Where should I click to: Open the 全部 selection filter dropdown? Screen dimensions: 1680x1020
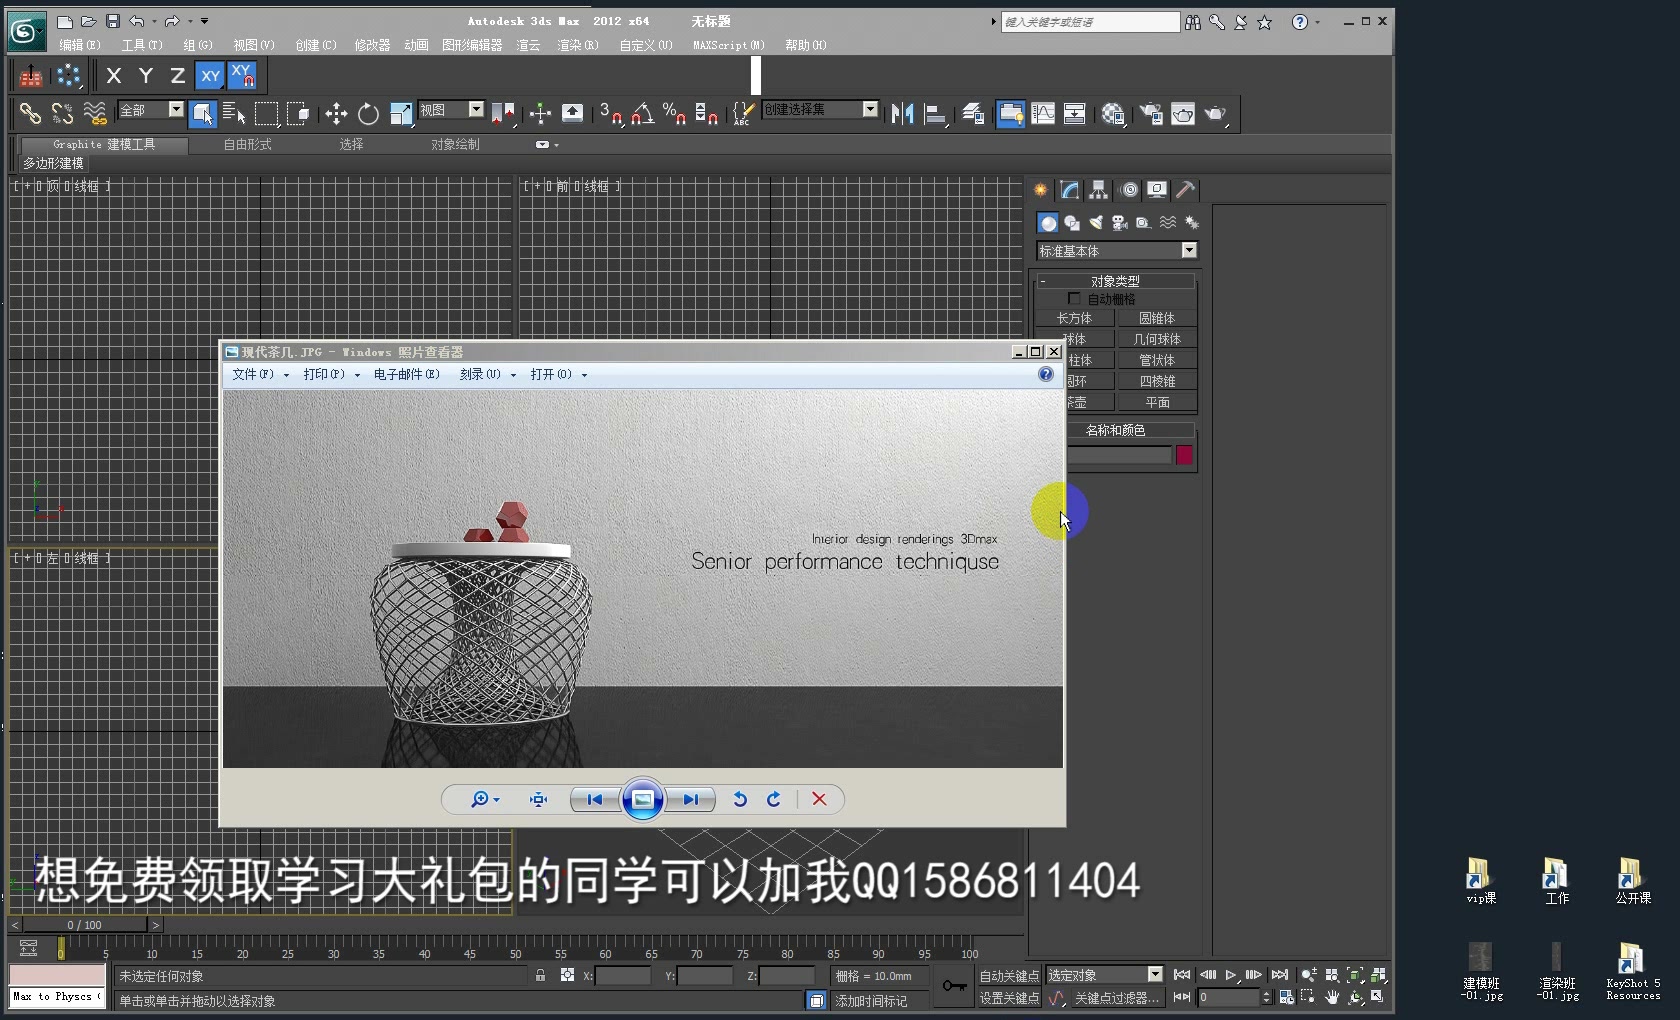pos(176,110)
